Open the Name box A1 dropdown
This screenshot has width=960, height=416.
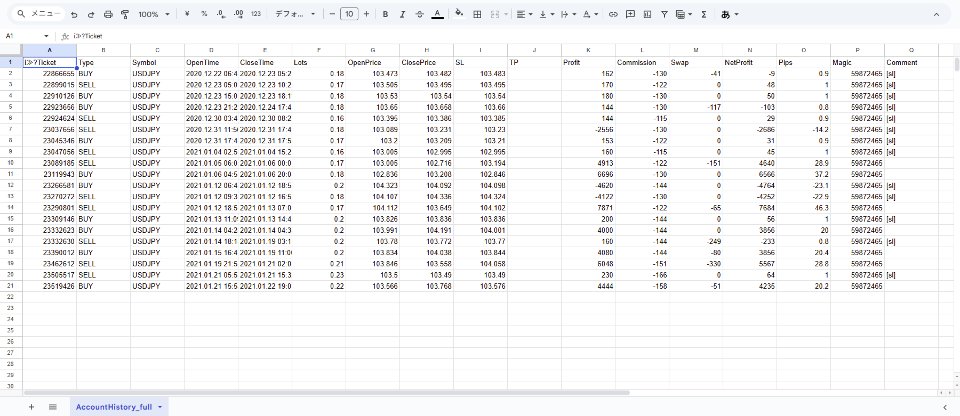click(47, 36)
